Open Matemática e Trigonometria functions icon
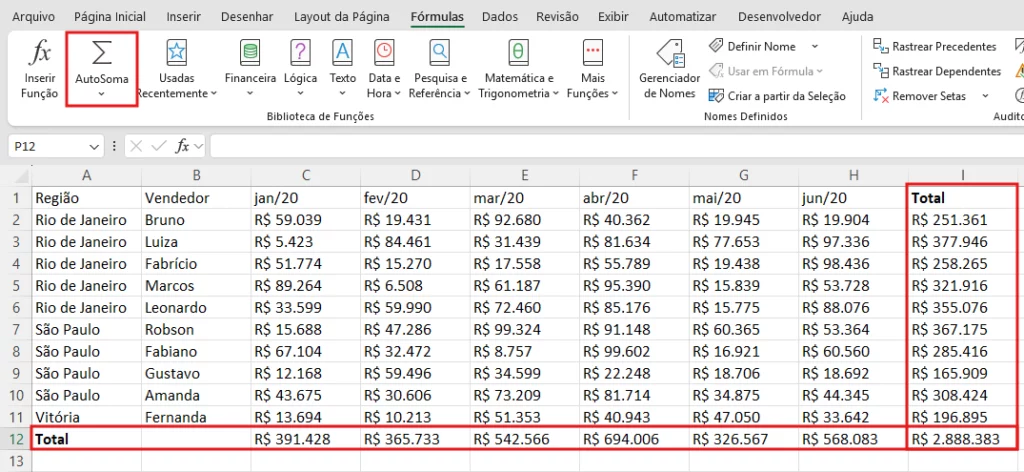This screenshot has width=1024, height=472. click(x=519, y=52)
